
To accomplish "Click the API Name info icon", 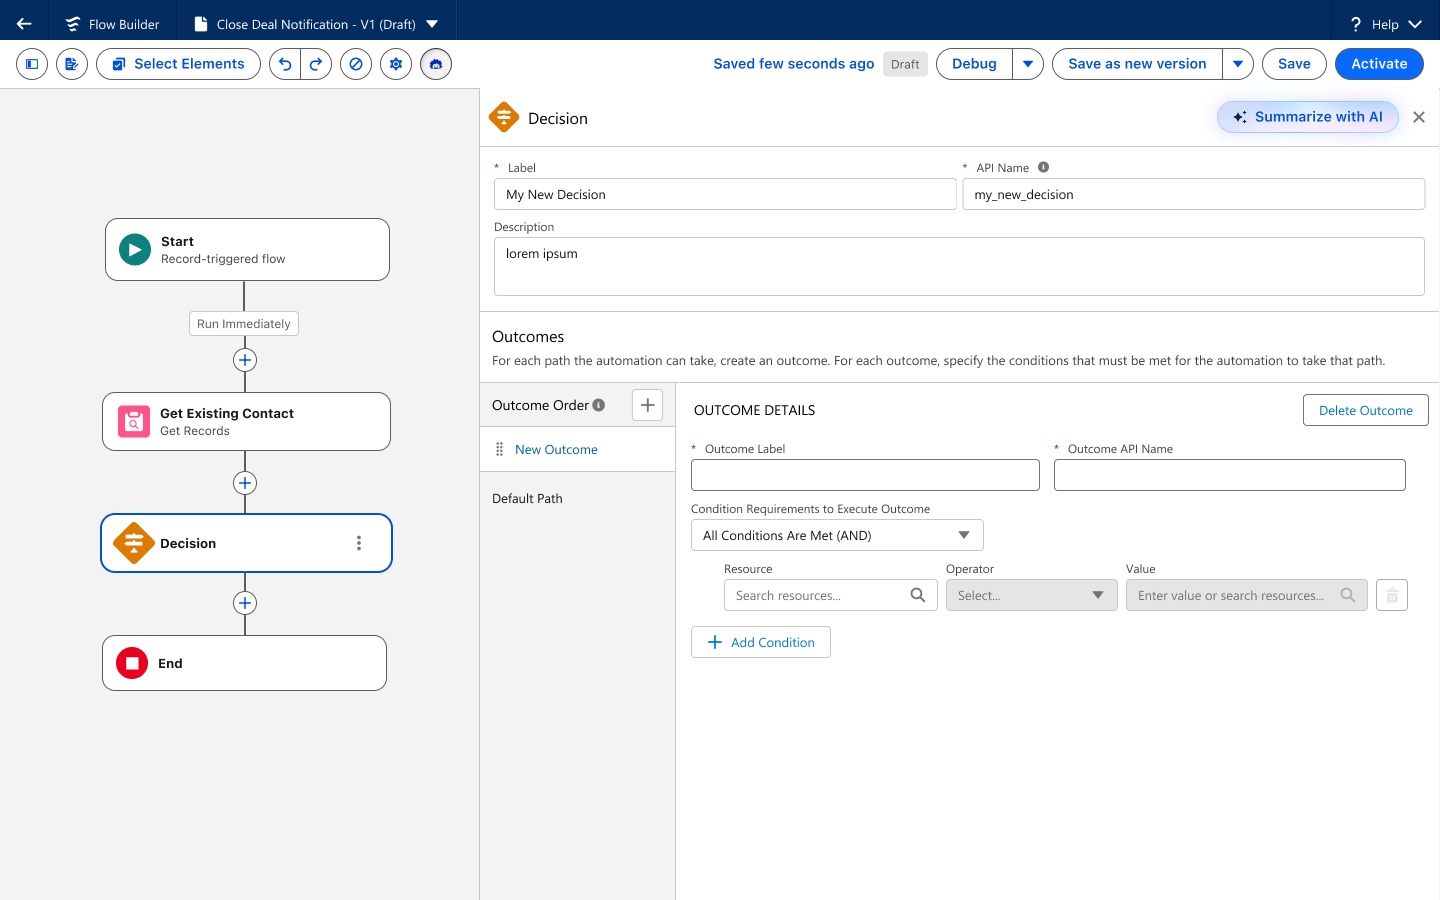I will [x=1043, y=167].
